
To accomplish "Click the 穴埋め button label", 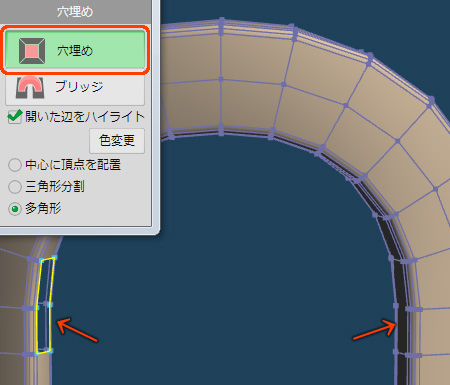I will click(75, 51).
